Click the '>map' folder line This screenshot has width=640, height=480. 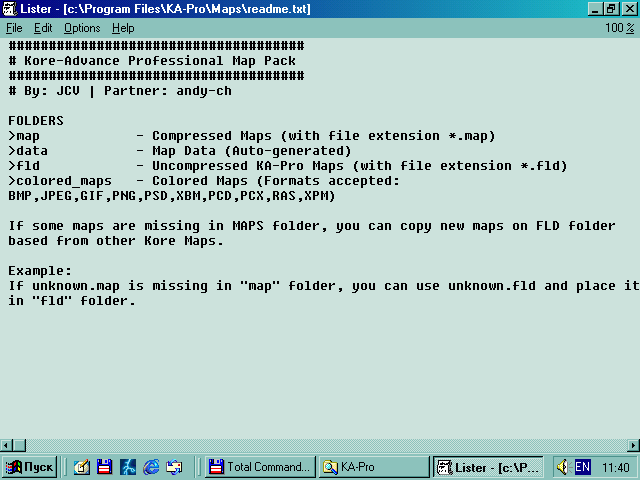pyautogui.click(x=251, y=136)
